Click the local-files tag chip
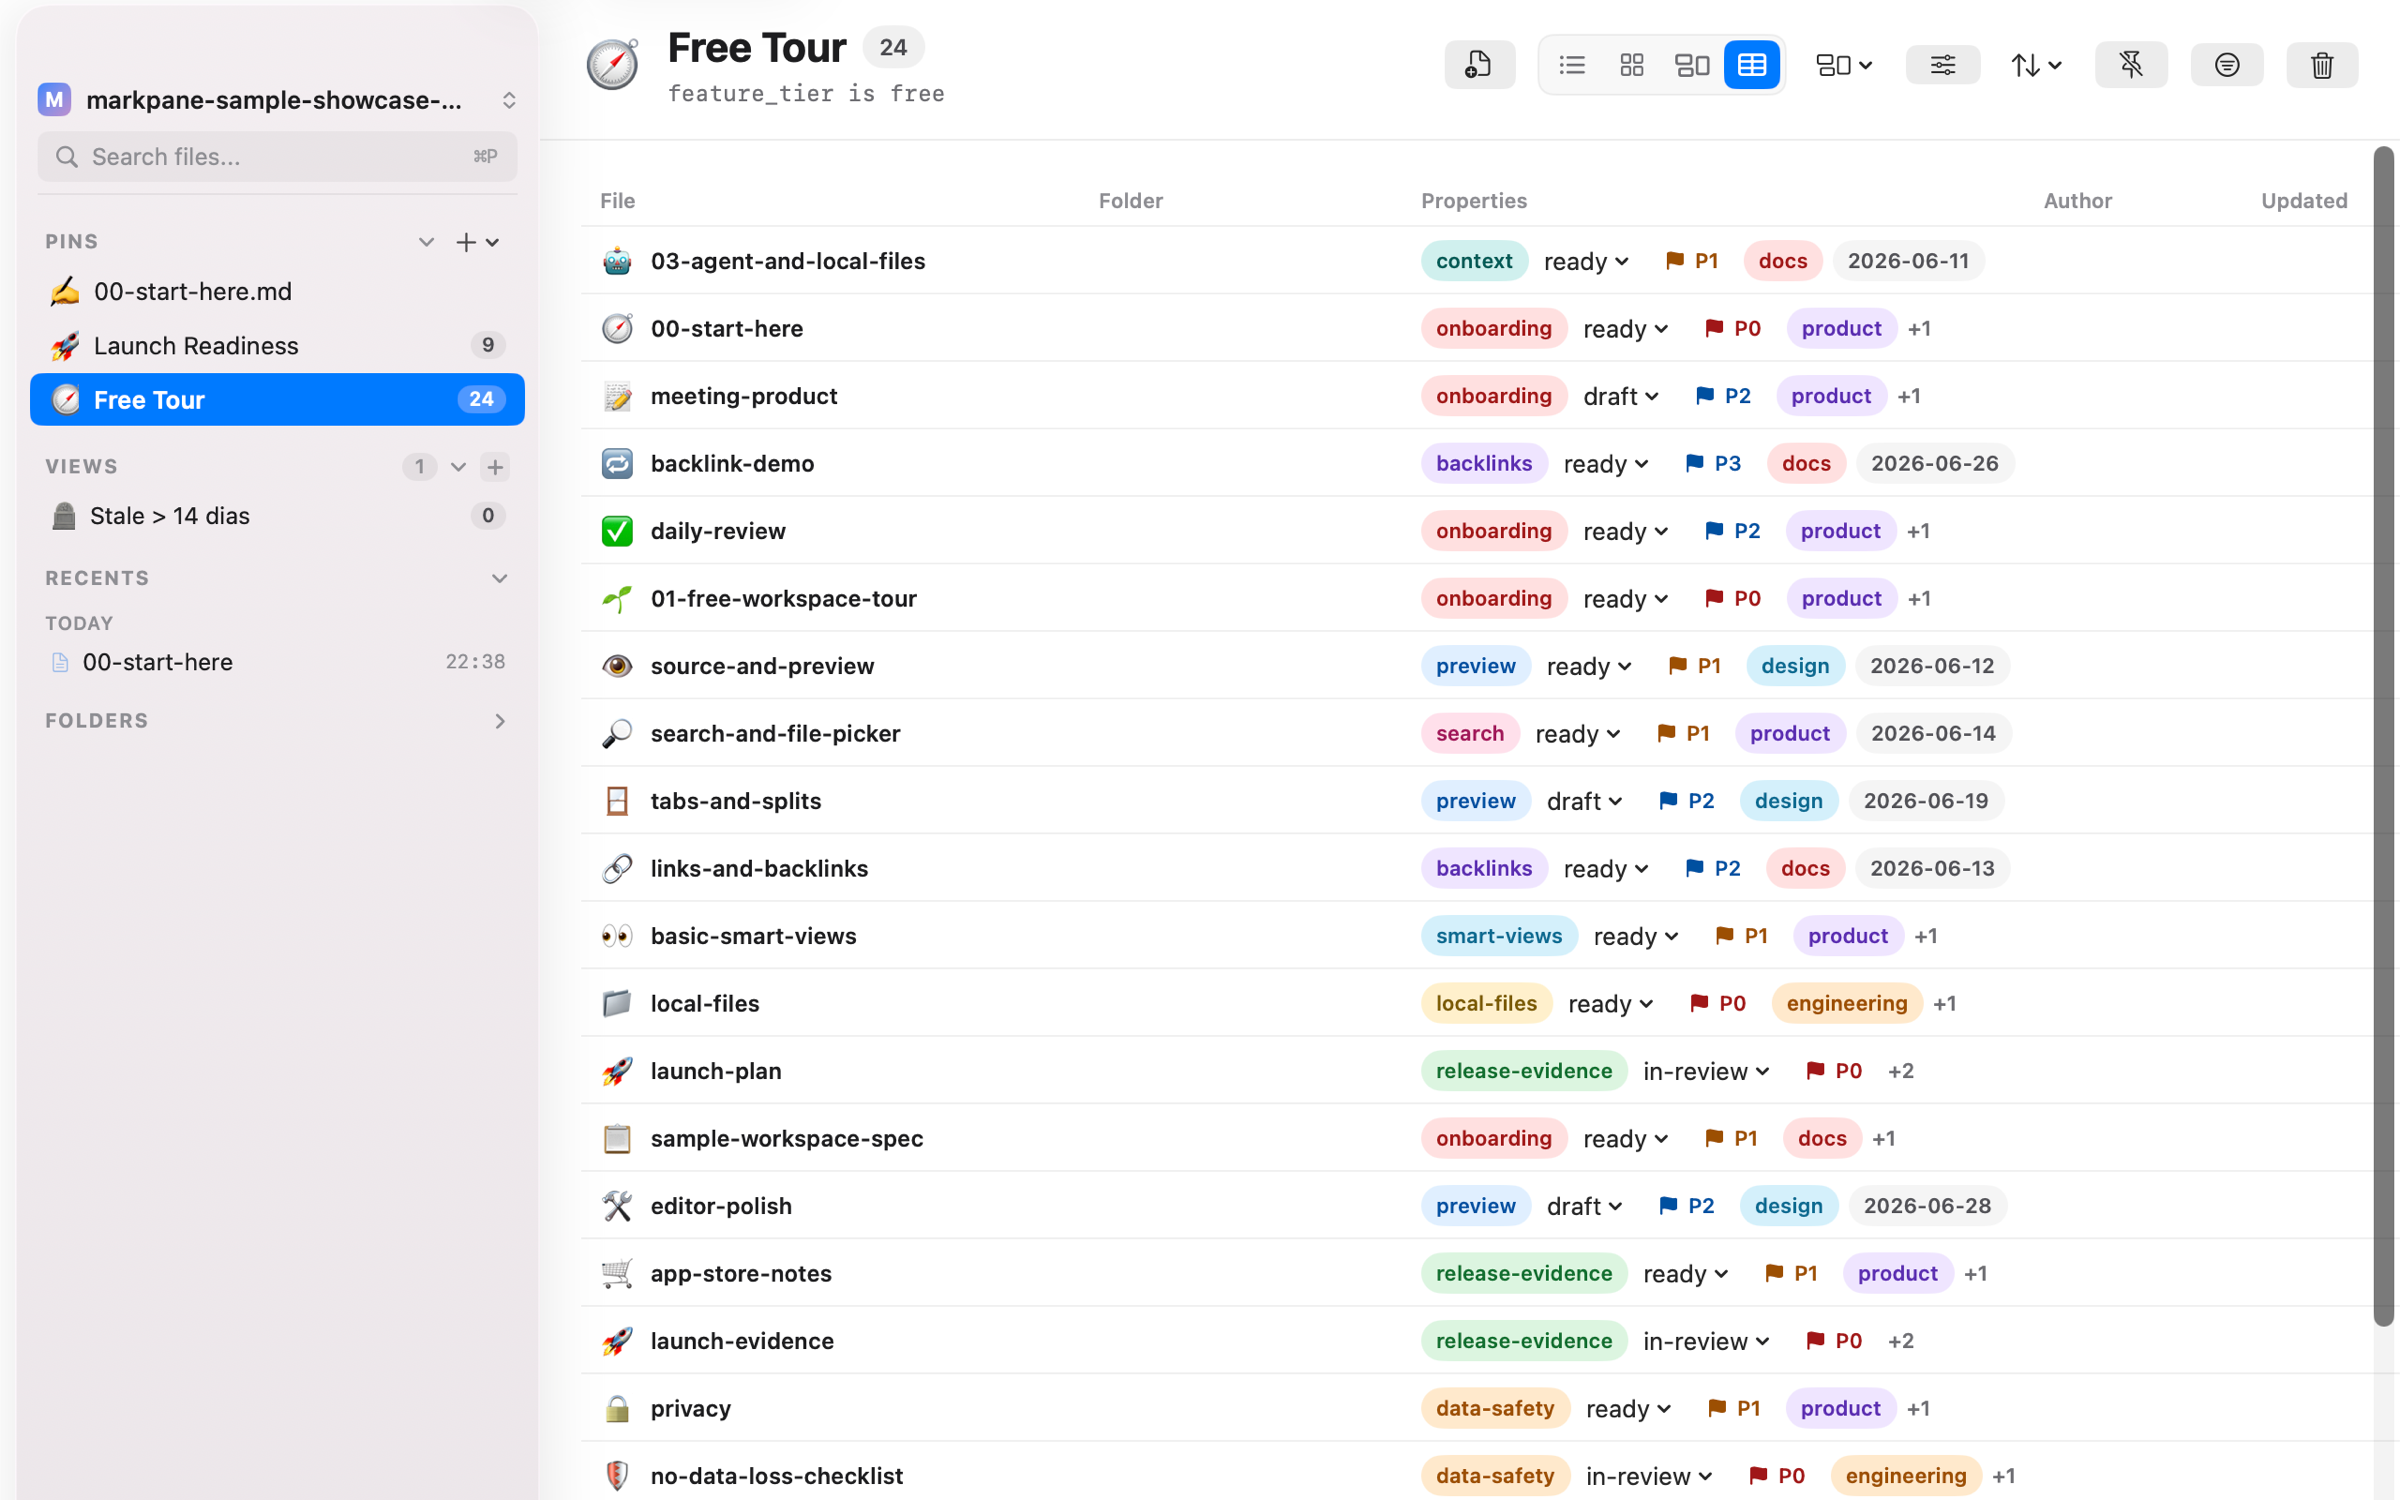2400x1500 pixels. [x=1486, y=1003]
